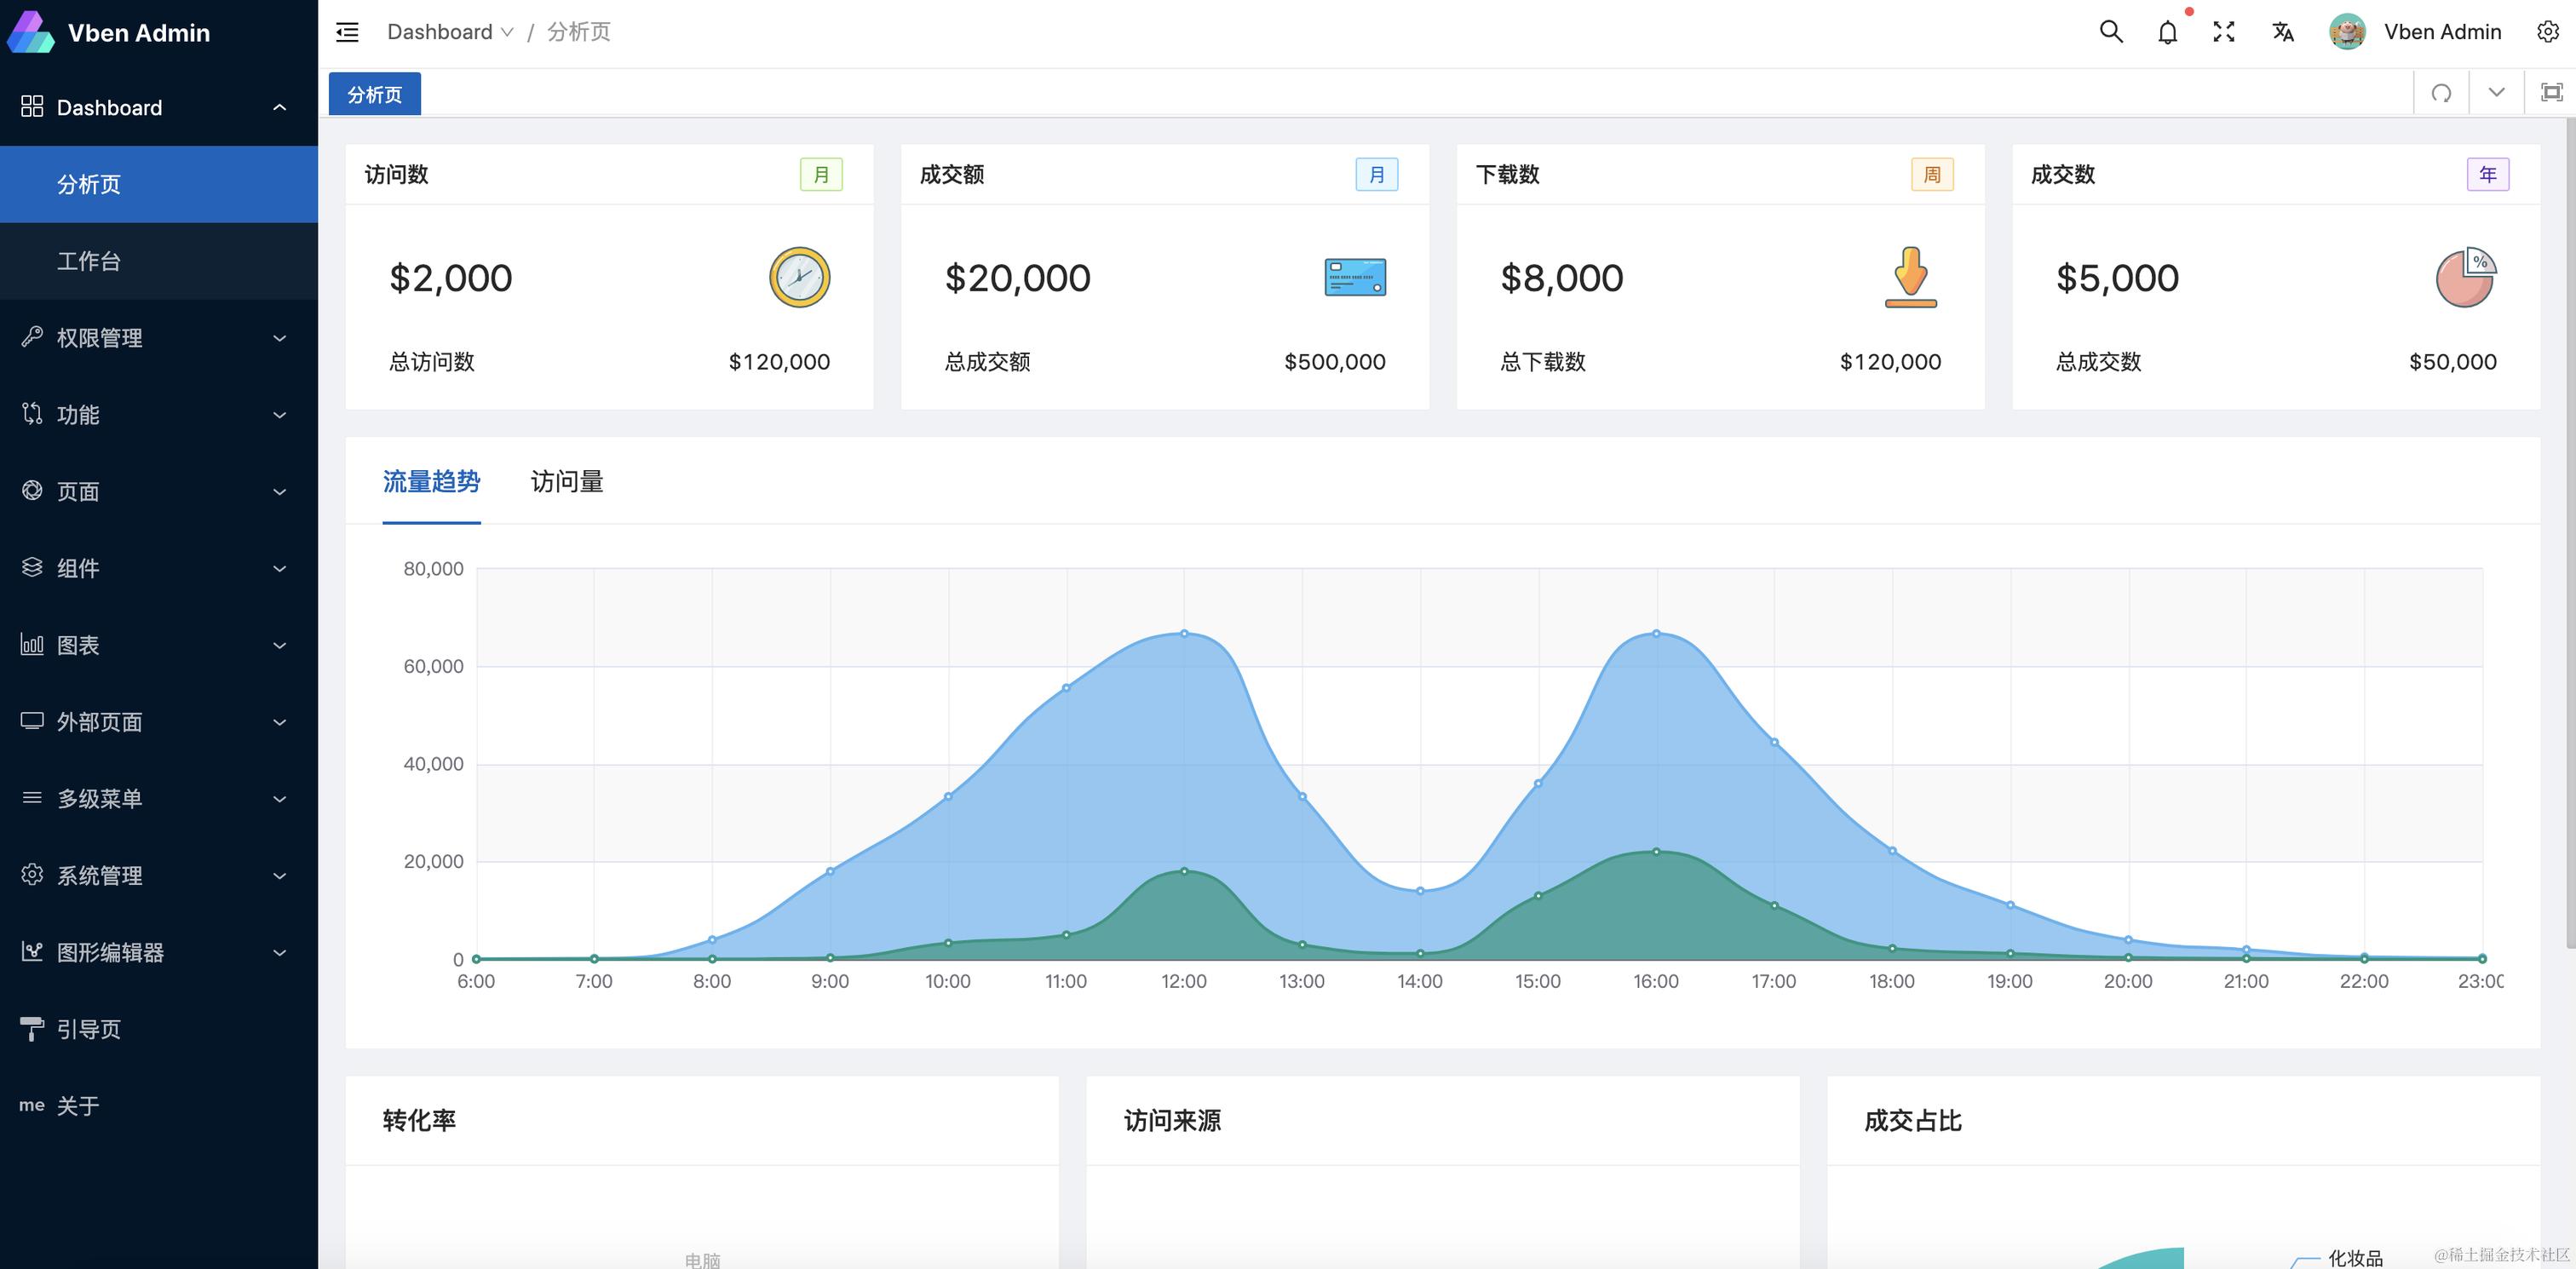This screenshot has height=1269, width=2576.
Task: Maximize the content area
Action: (2551, 90)
